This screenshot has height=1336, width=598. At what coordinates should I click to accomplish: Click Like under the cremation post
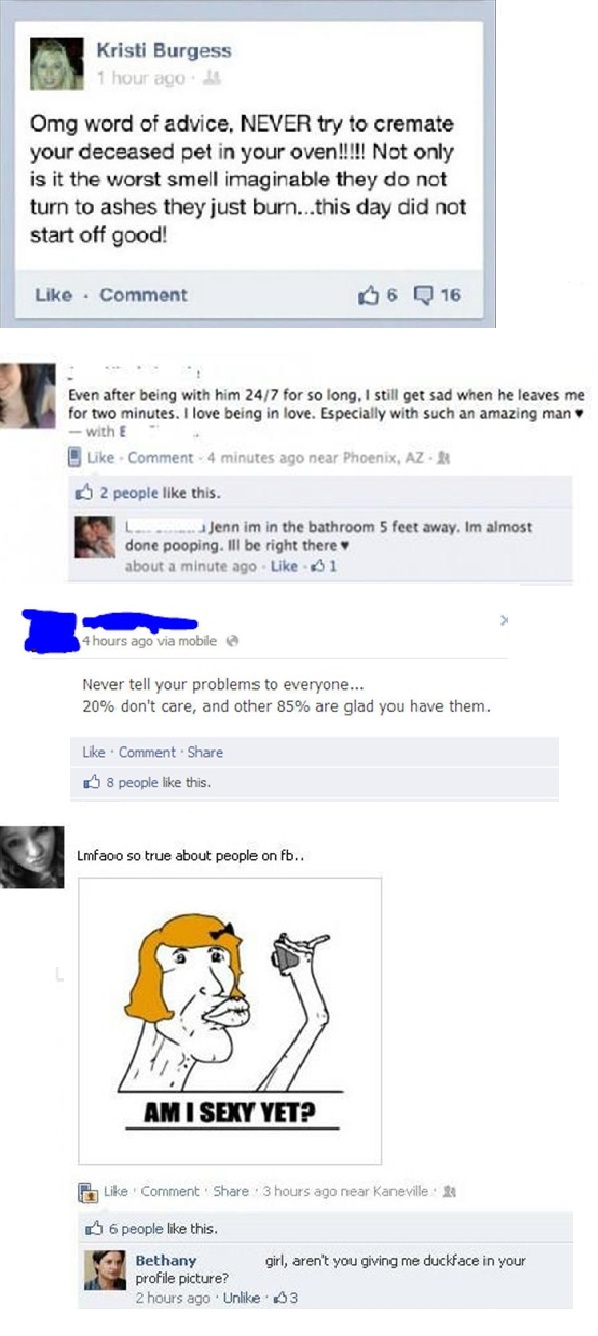click(52, 295)
